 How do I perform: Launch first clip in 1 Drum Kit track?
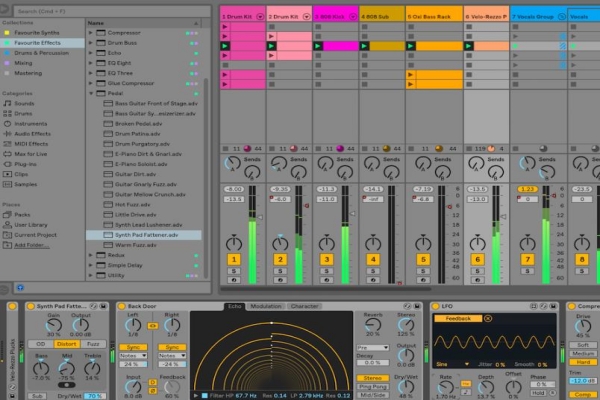225,27
